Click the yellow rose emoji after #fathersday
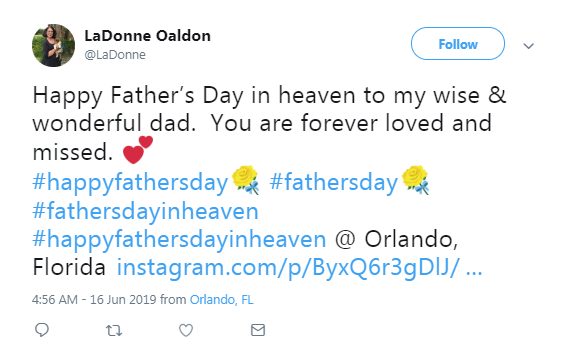This screenshot has height=361, width=568. (x=415, y=180)
